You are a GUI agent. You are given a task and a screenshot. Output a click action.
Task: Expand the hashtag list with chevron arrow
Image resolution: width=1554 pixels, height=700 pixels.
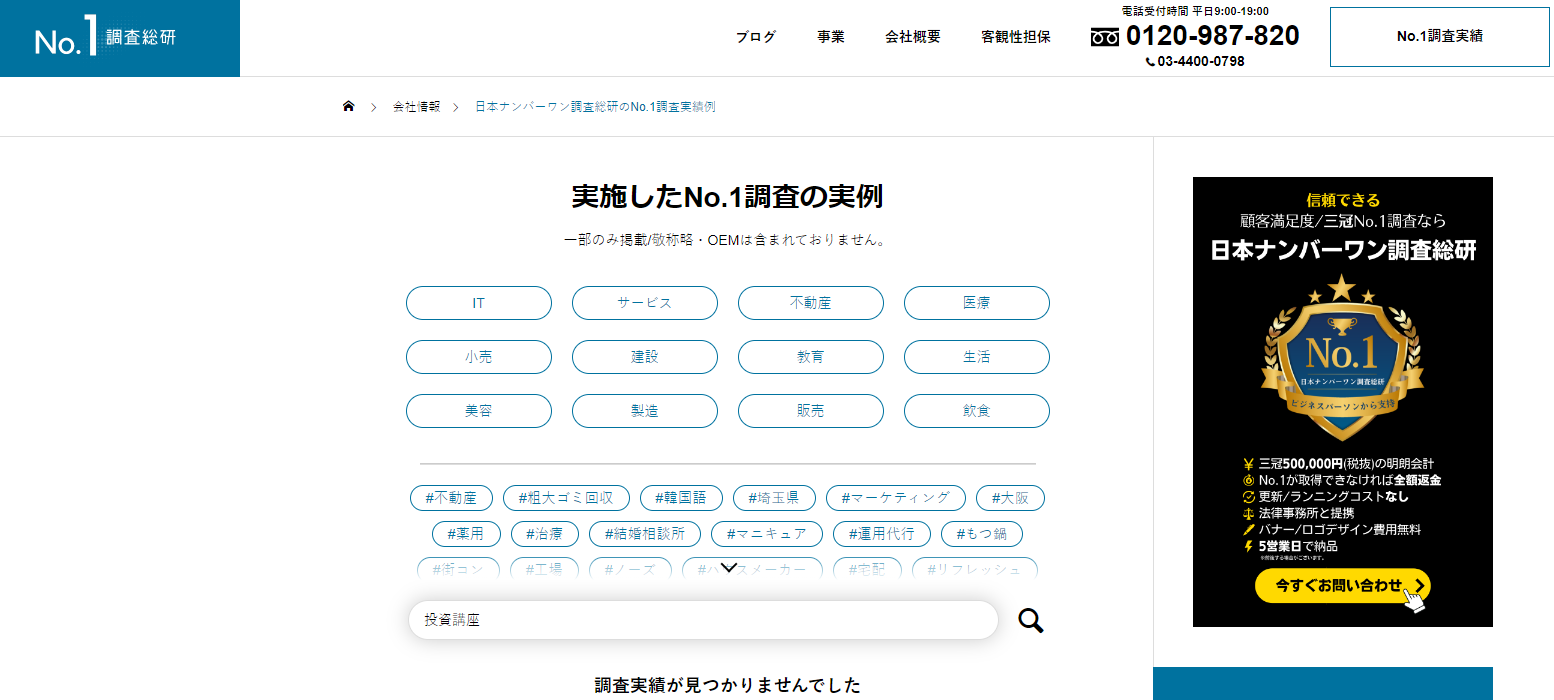tap(729, 568)
